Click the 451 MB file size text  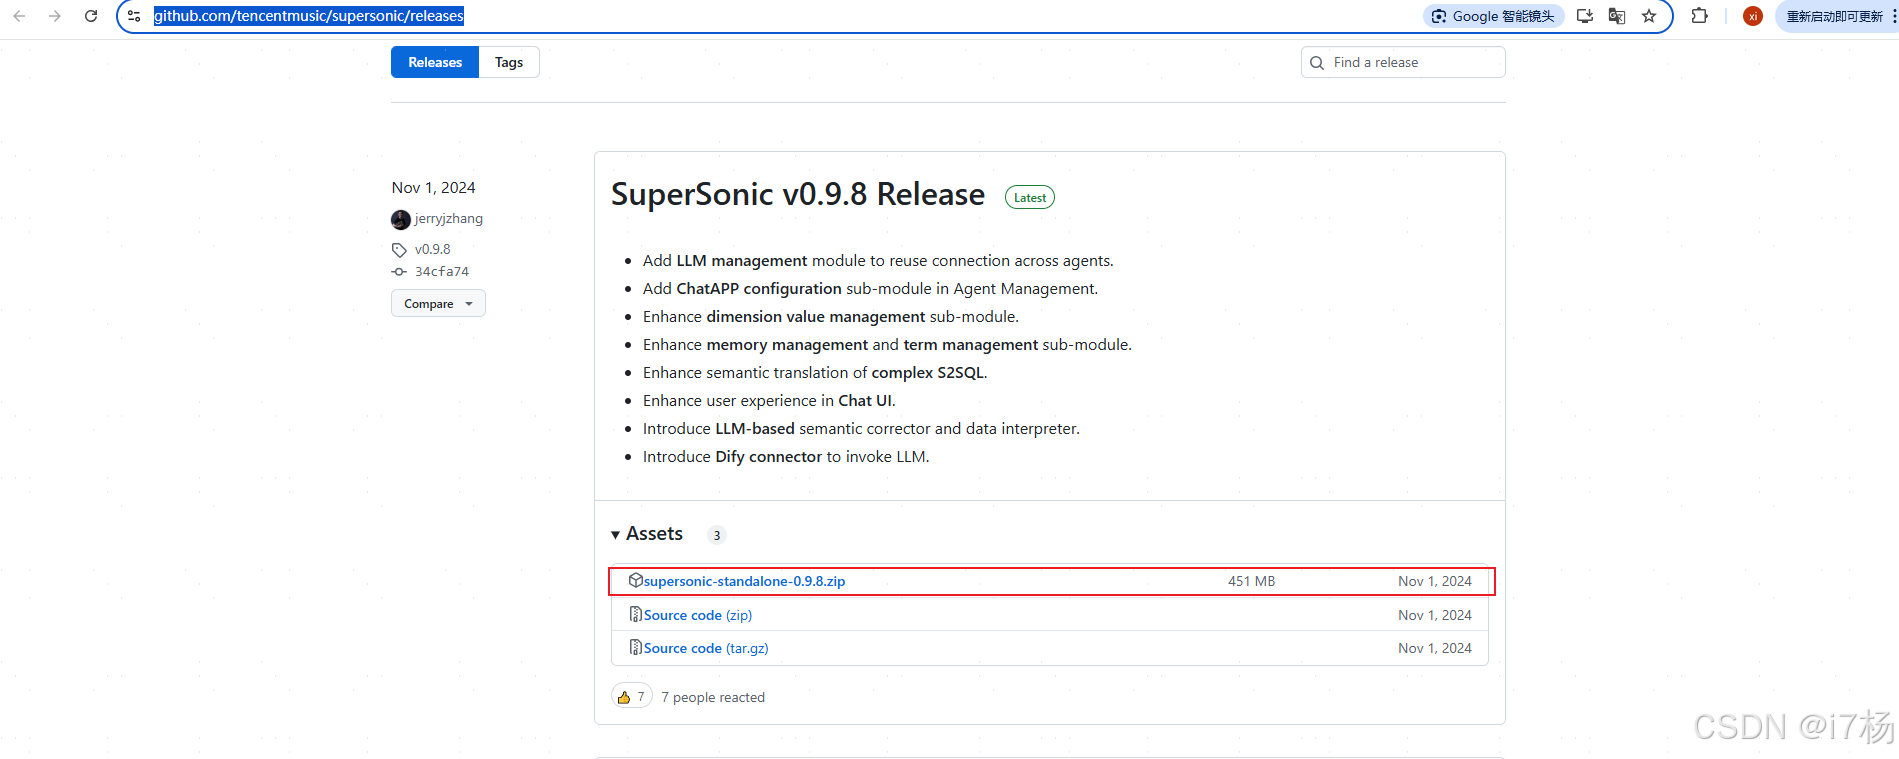[x=1251, y=581]
